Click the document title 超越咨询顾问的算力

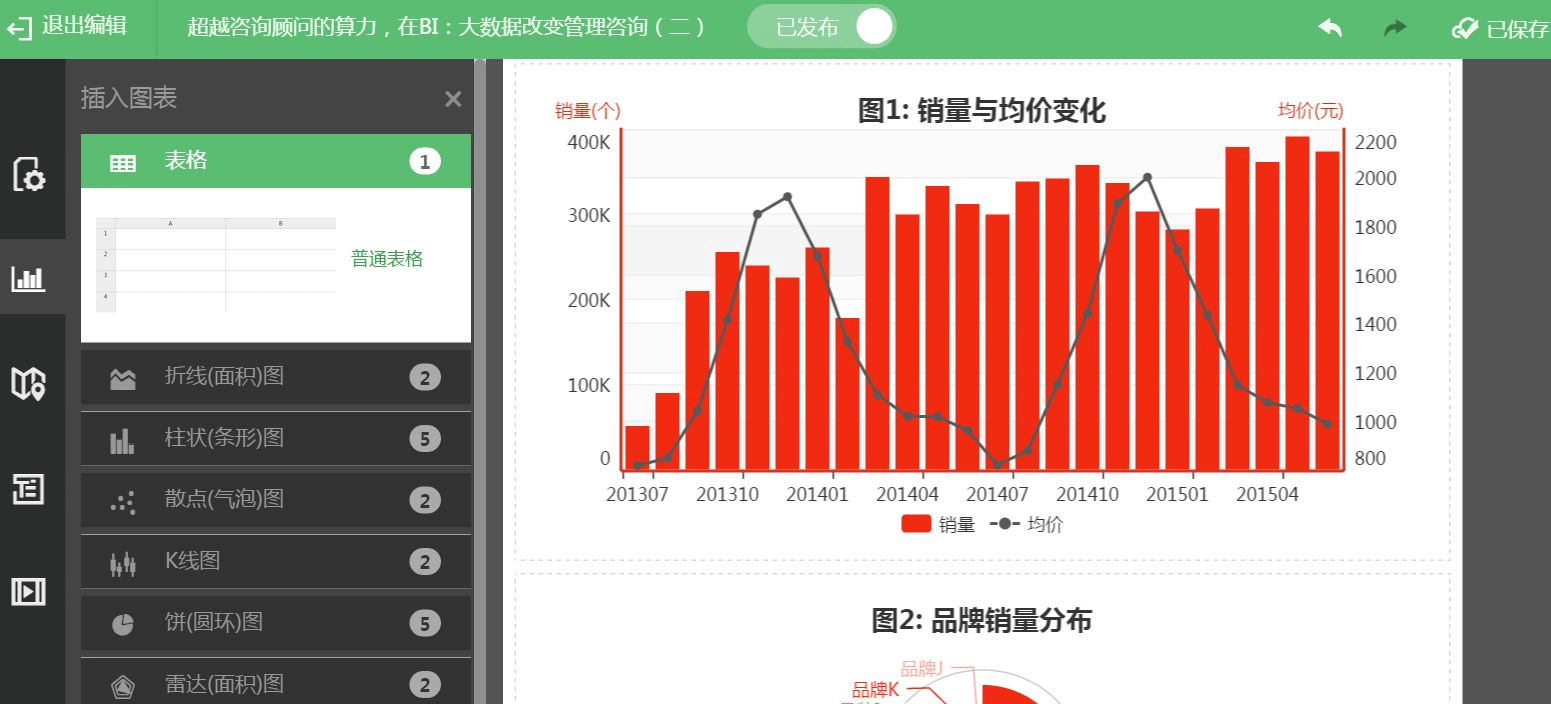448,28
